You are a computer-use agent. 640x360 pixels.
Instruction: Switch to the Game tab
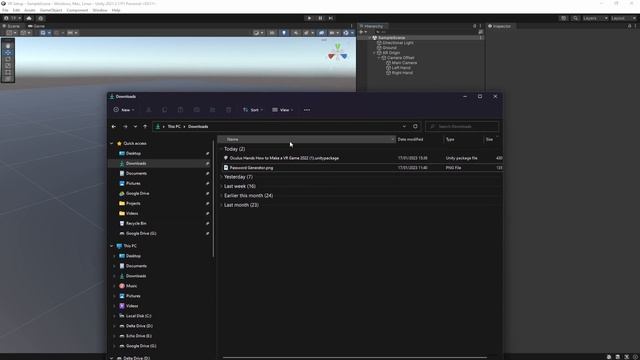(37, 26)
